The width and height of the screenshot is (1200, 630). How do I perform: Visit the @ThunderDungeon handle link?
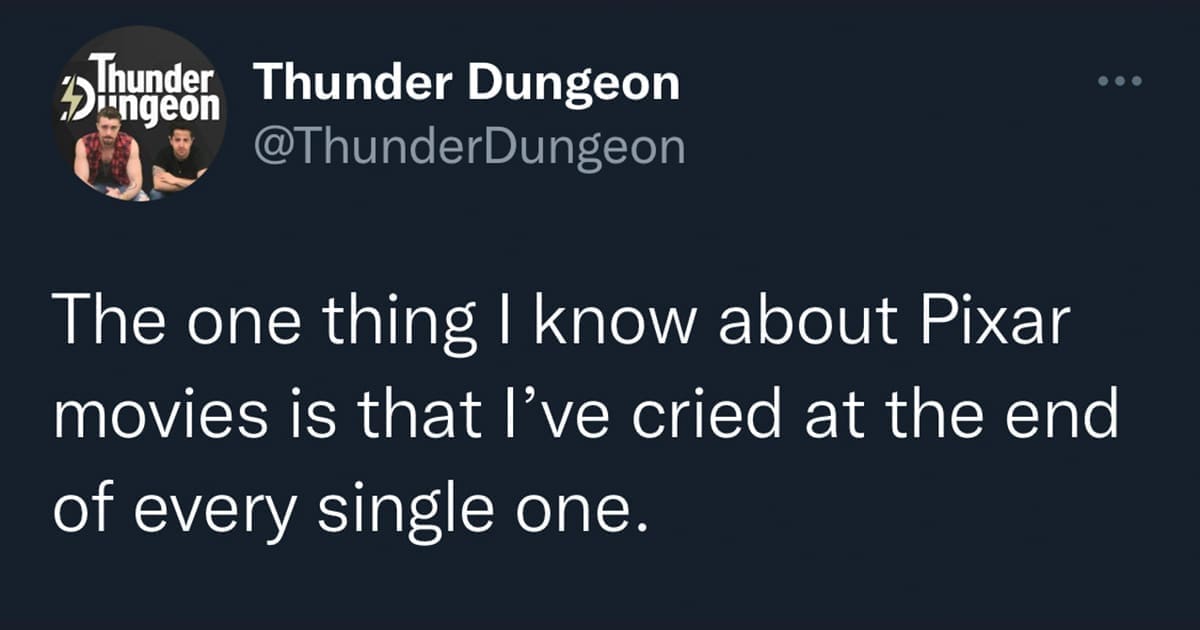[x=470, y=147]
